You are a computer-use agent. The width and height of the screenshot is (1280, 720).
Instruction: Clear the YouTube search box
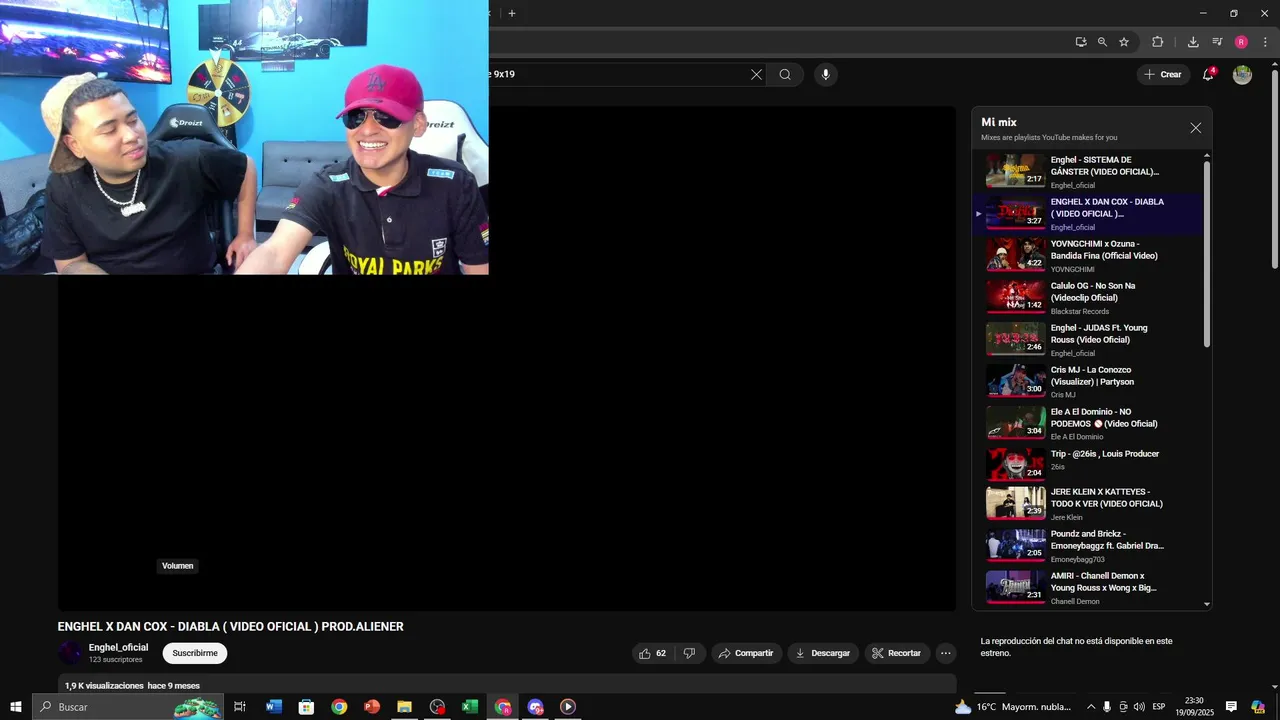[x=756, y=74]
